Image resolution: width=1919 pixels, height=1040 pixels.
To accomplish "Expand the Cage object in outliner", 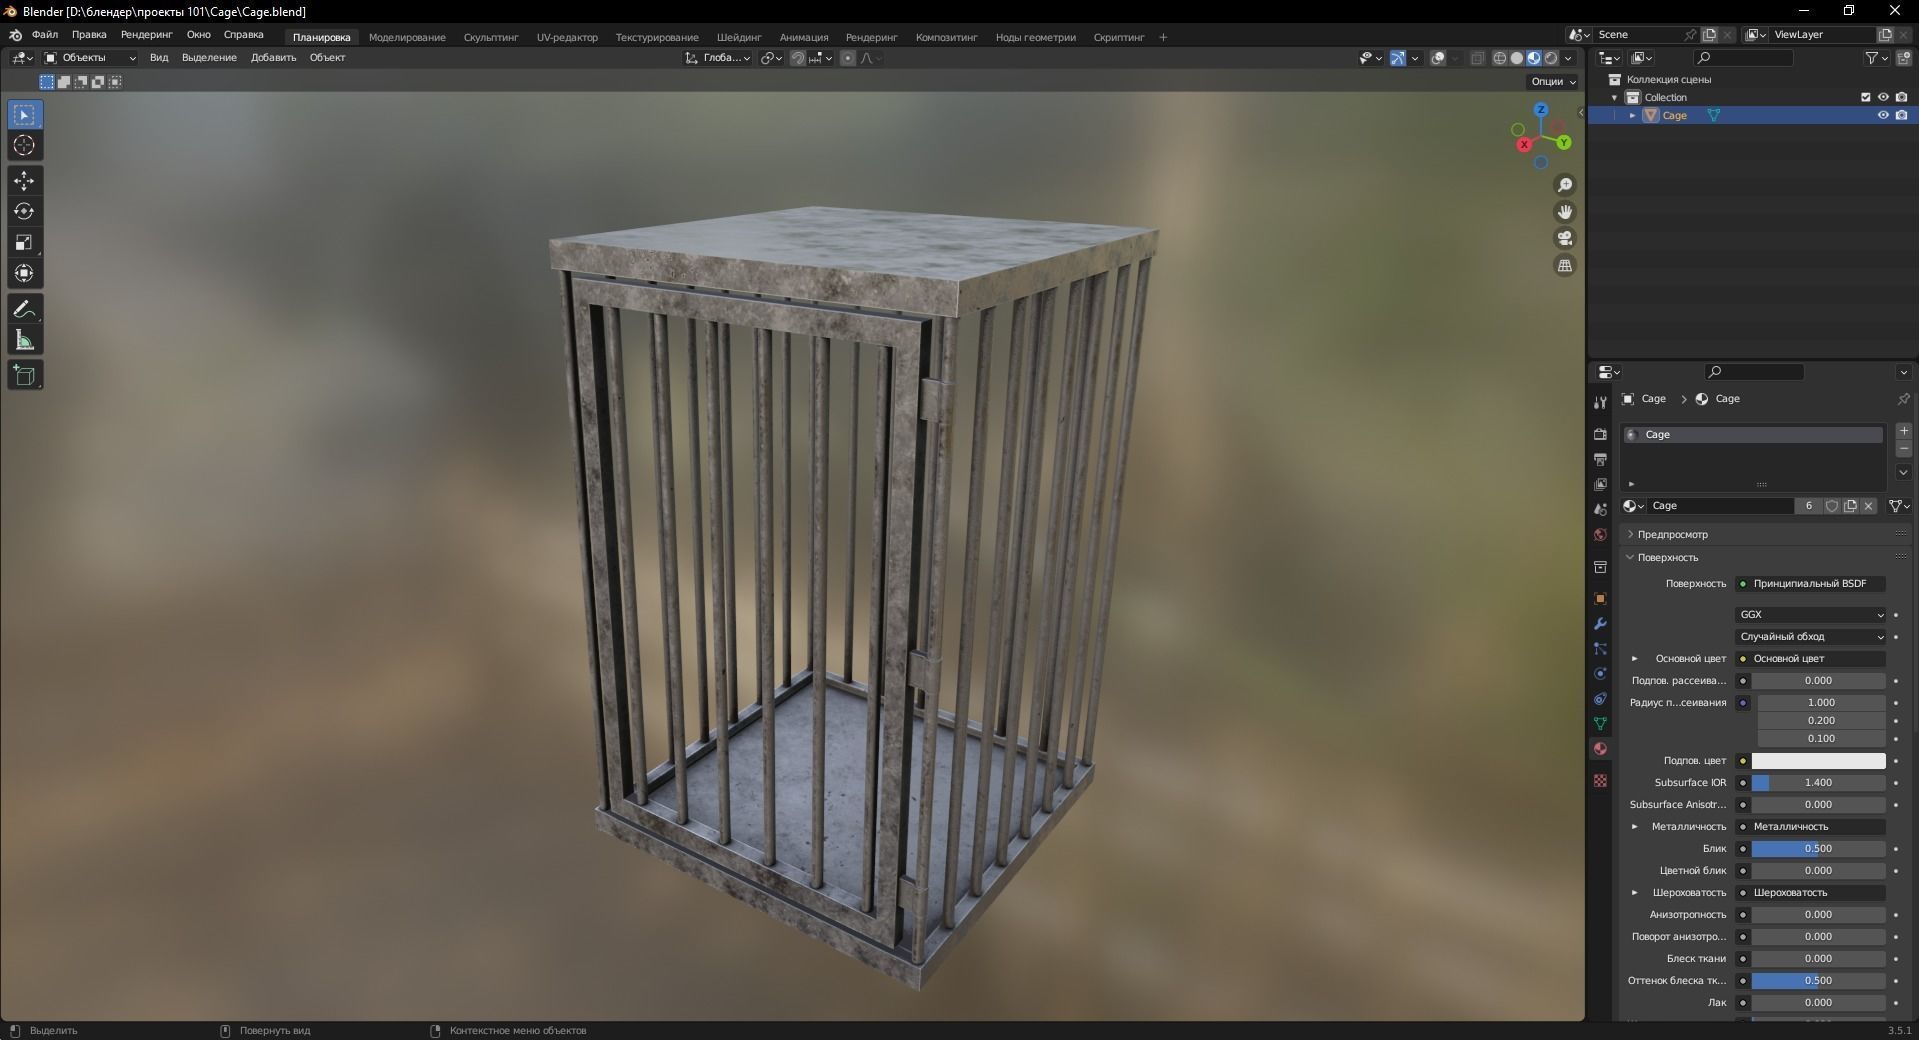I will tap(1633, 116).
